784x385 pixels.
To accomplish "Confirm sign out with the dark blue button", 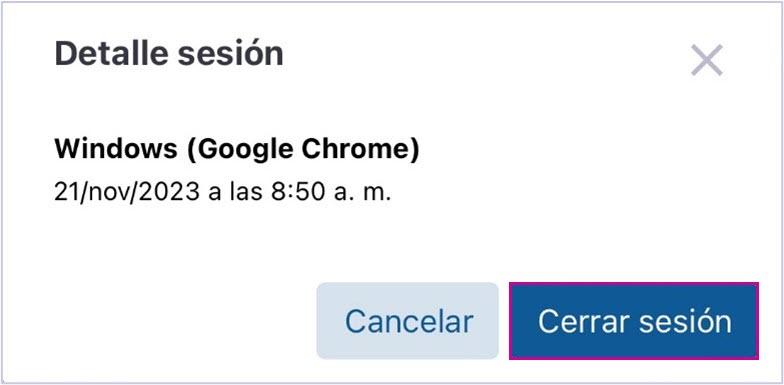I will click(634, 320).
